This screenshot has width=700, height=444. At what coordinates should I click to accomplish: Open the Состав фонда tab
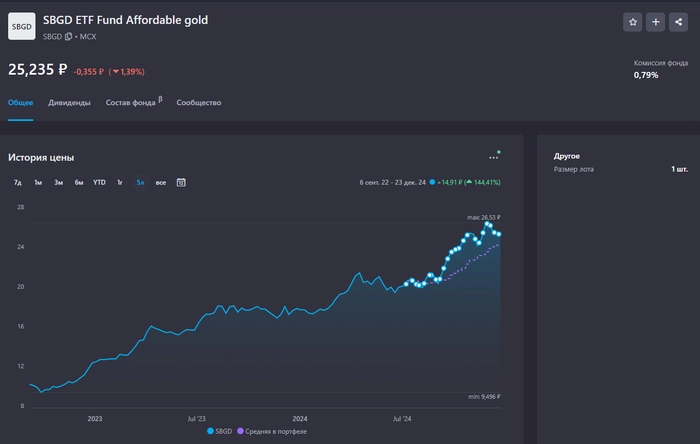(131, 103)
